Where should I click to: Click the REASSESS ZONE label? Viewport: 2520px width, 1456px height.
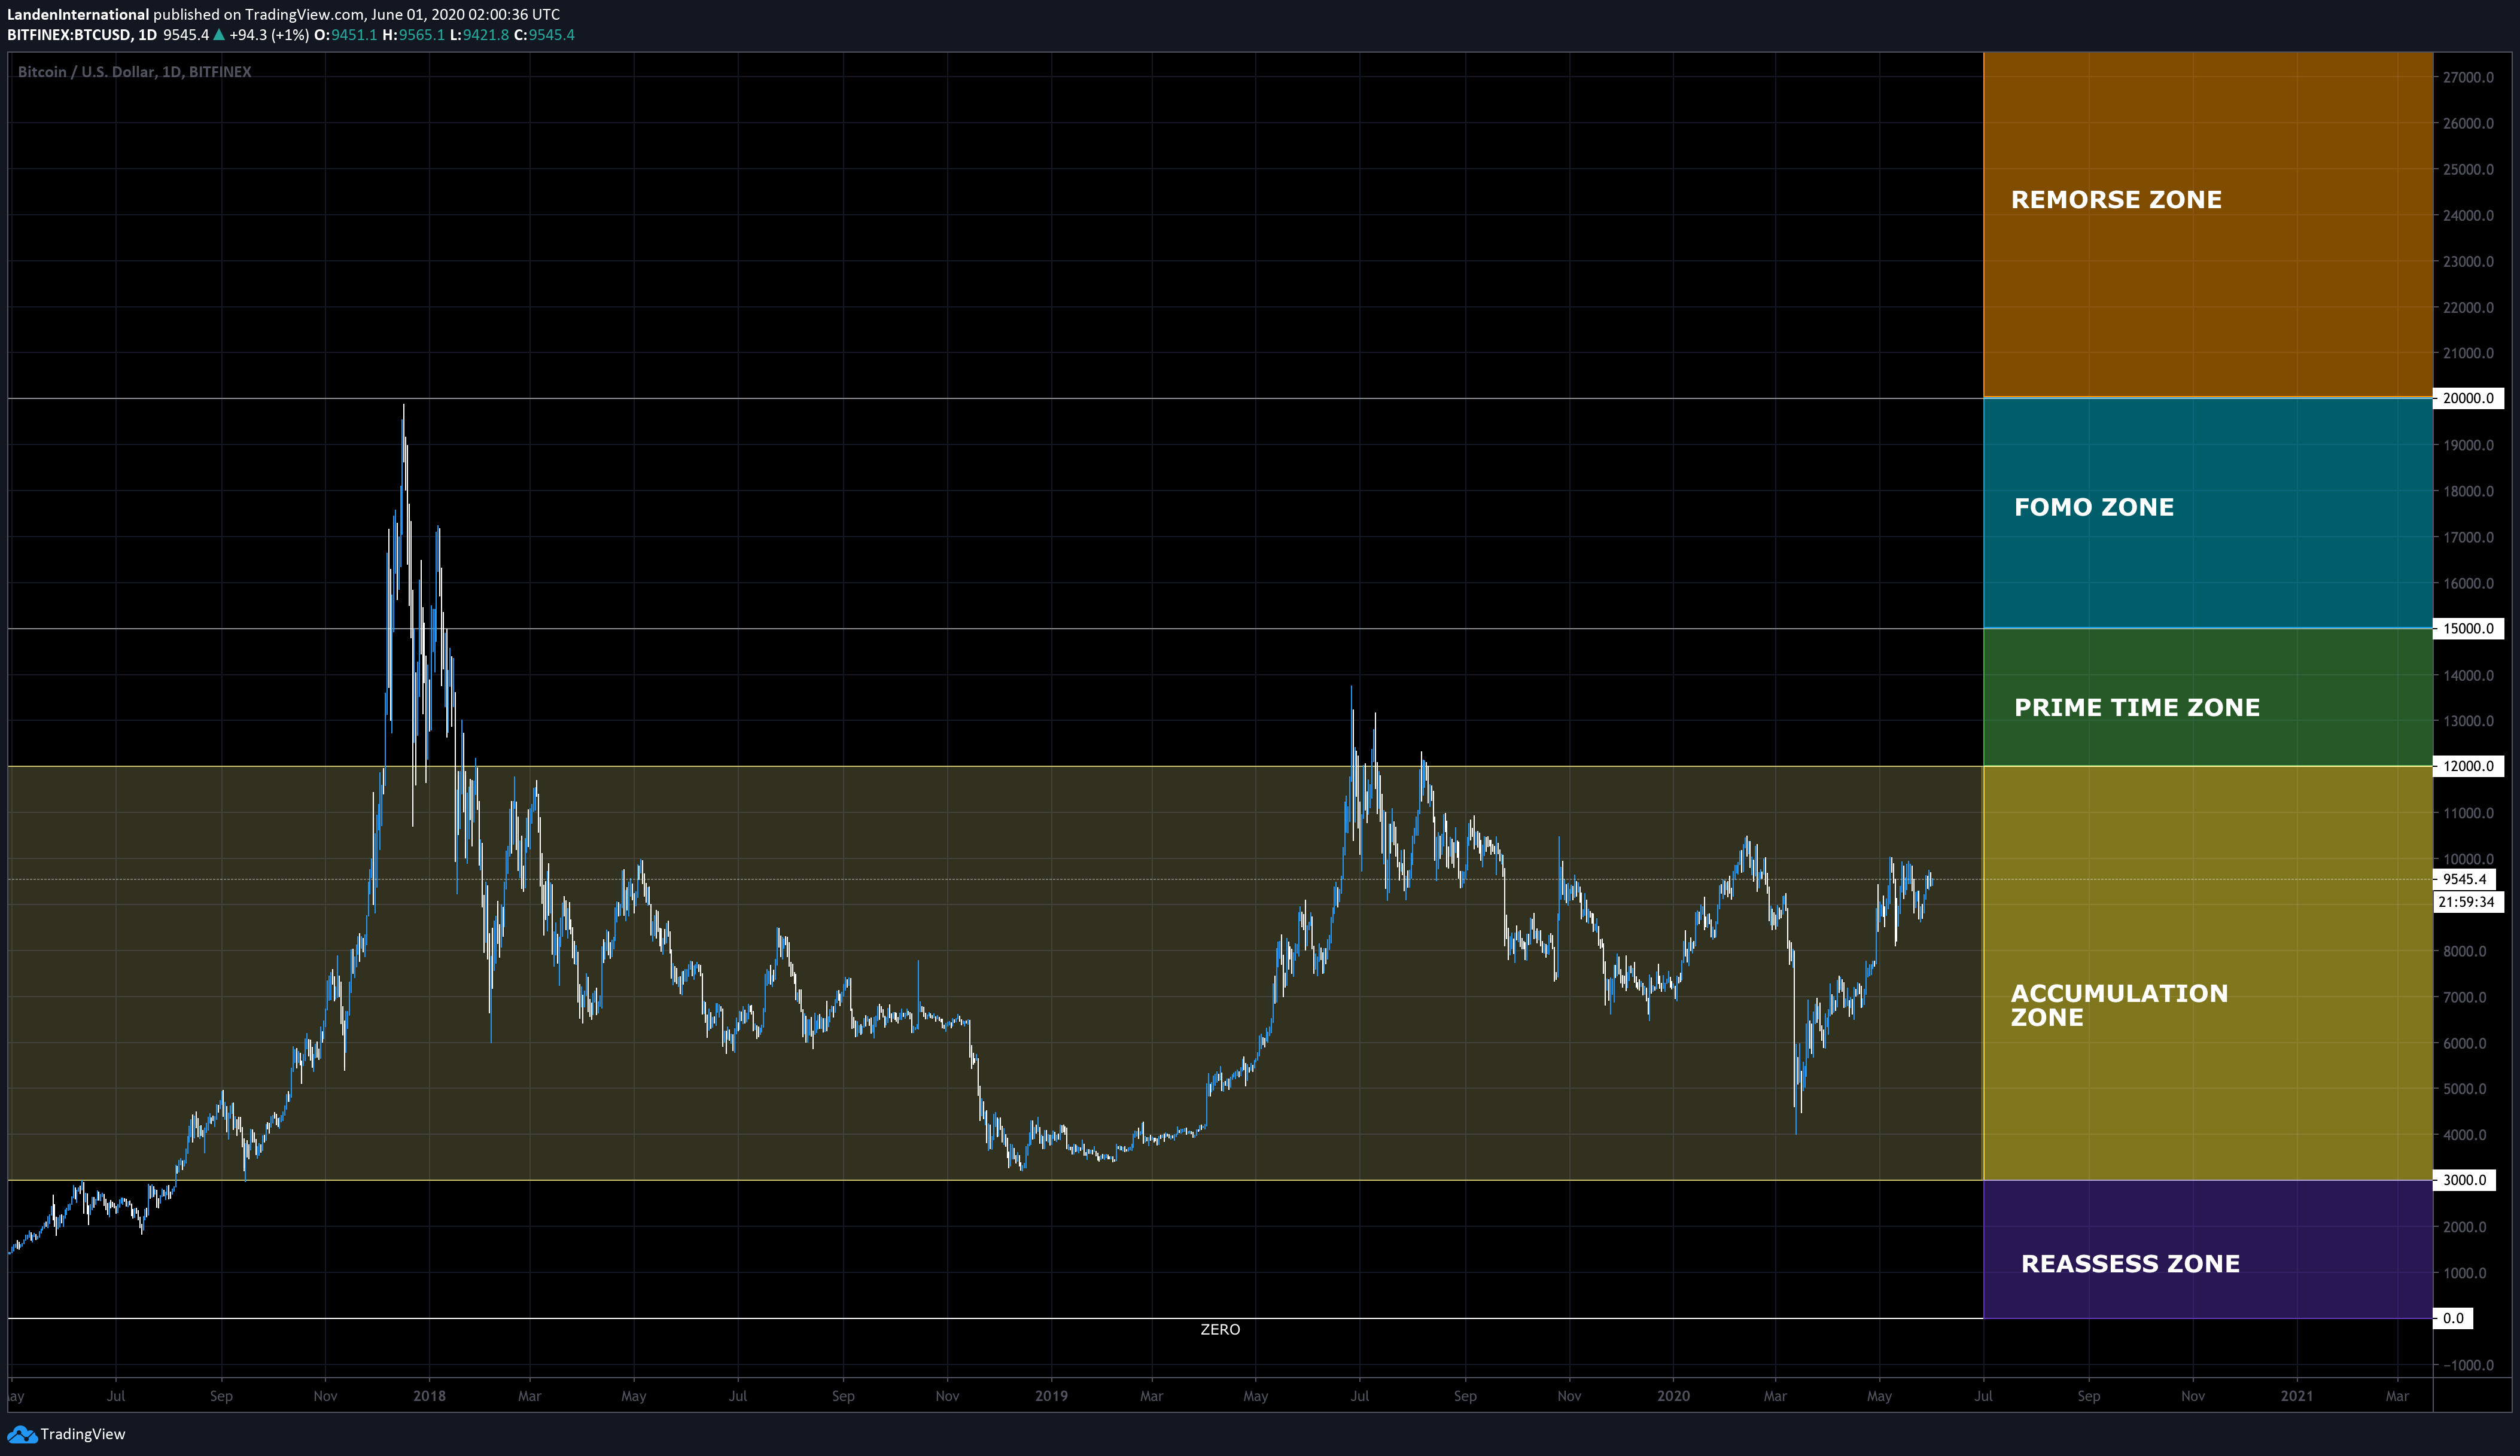[2130, 1264]
